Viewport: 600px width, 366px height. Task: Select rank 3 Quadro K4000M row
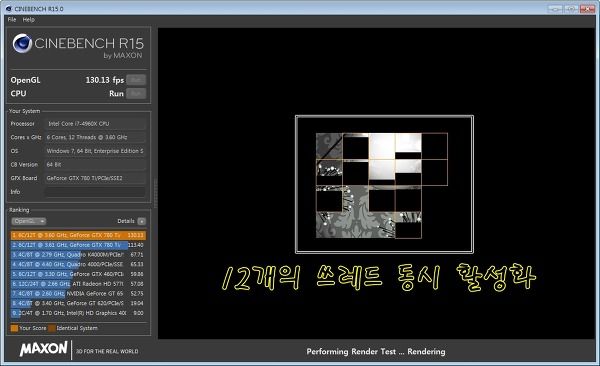click(78, 255)
